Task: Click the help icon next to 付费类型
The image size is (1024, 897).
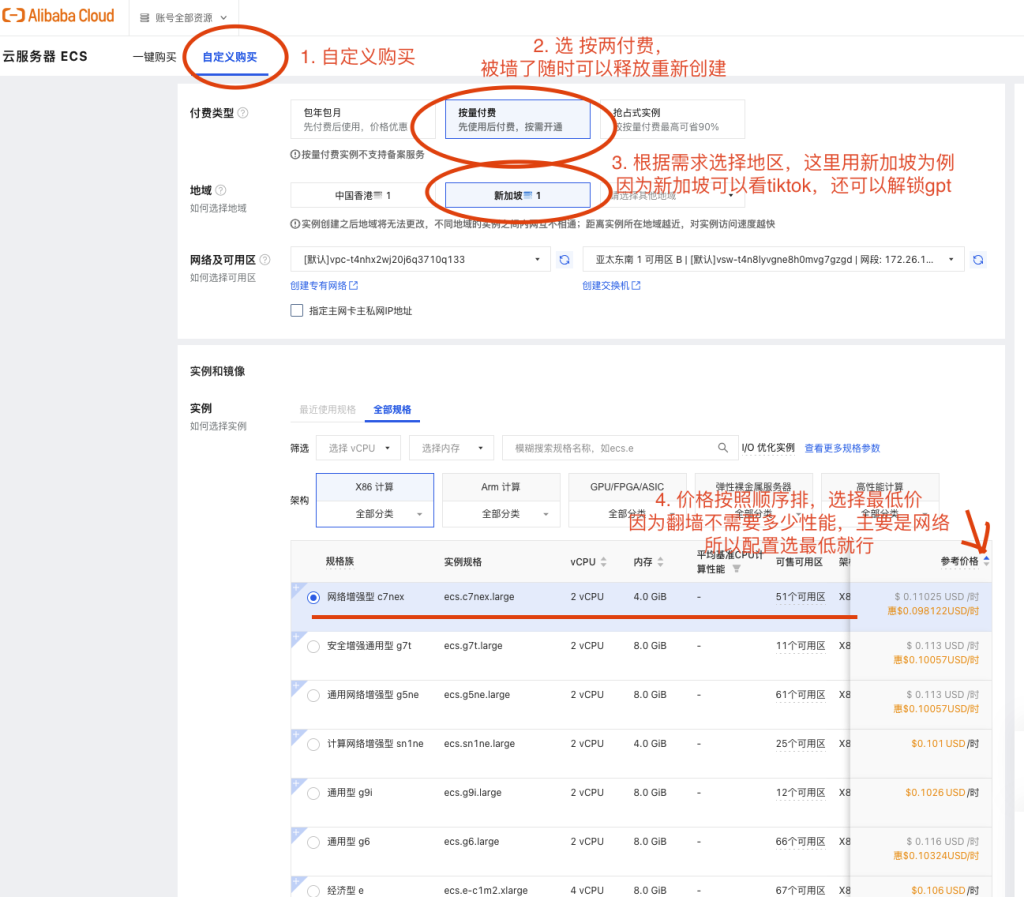Action: point(243,113)
